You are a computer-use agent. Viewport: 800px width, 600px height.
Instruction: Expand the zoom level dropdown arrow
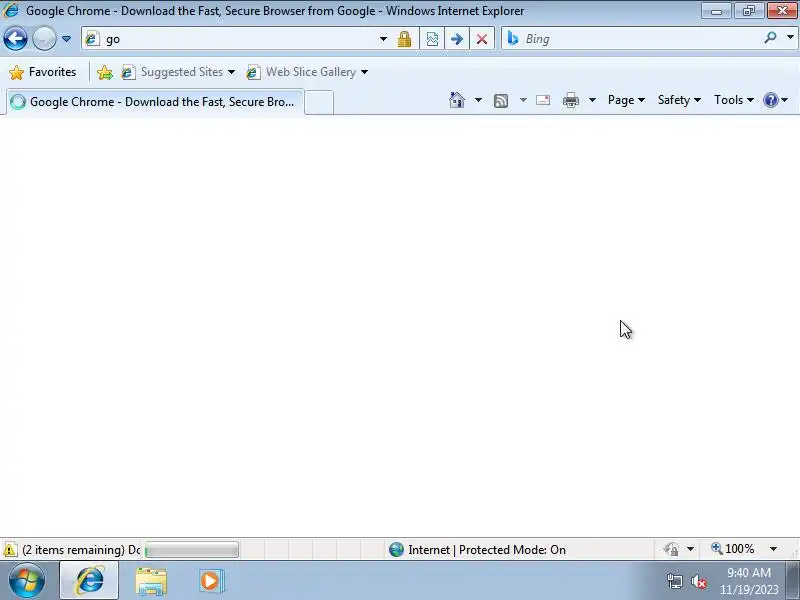pyautogui.click(x=773, y=549)
